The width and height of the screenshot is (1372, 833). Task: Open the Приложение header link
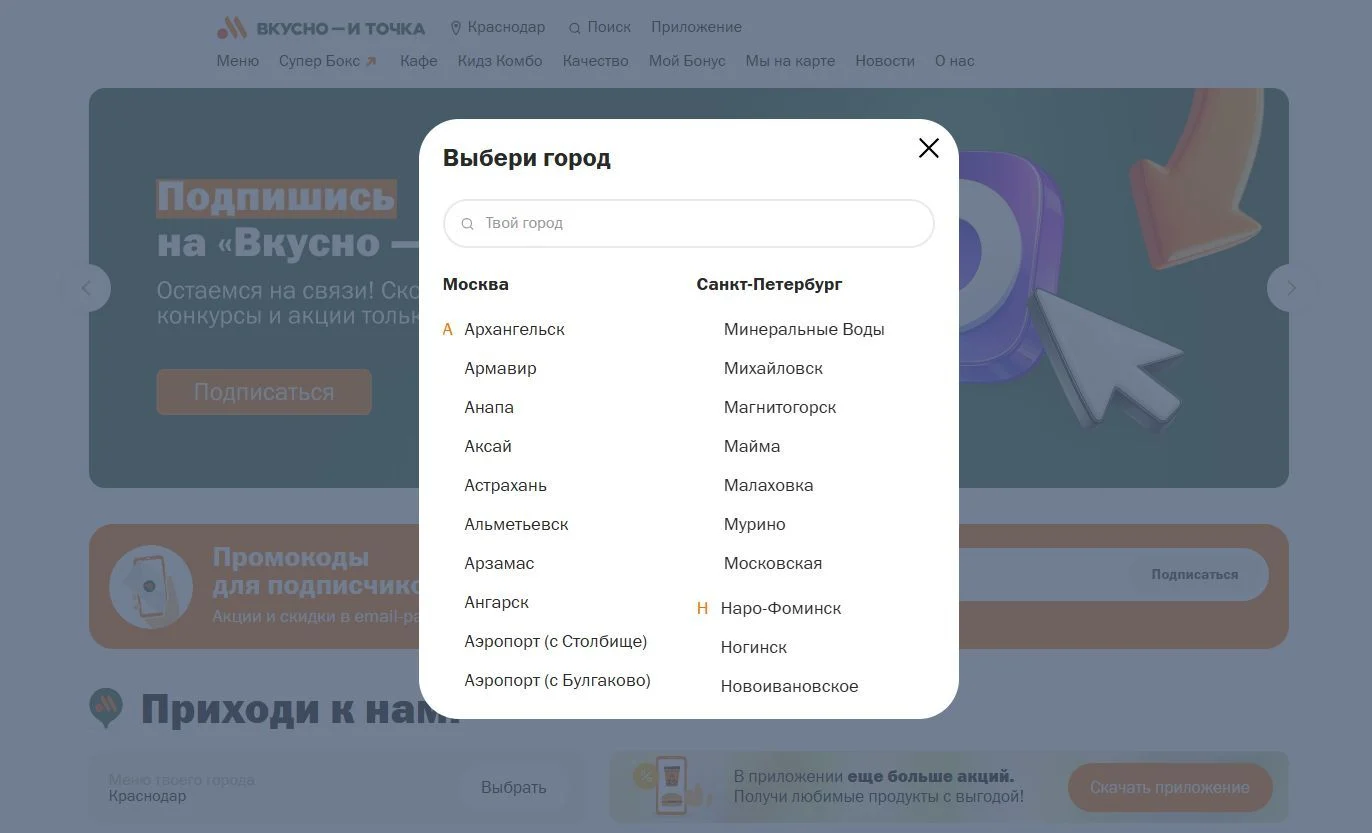coord(696,27)
